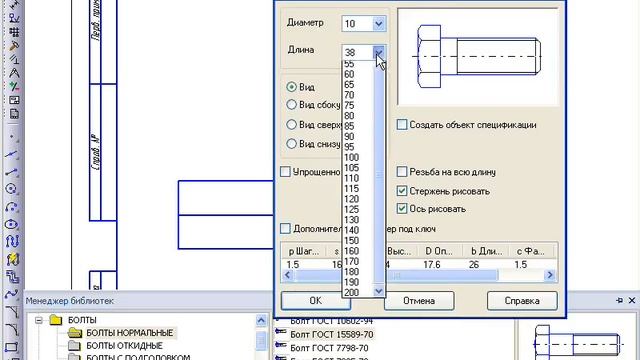Select the Rectangle tool
This screenshot has height=360, width=640.
[x=12, y=347]
